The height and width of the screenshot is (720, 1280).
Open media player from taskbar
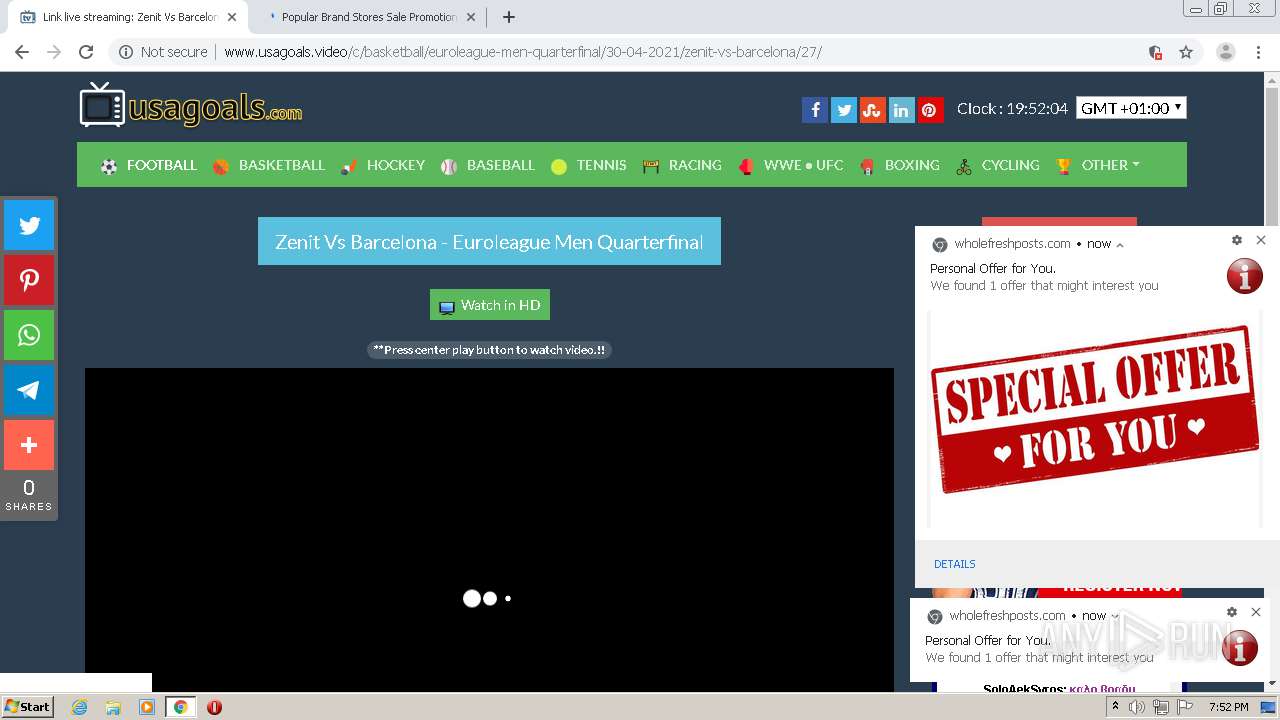[x=147, y=707]
